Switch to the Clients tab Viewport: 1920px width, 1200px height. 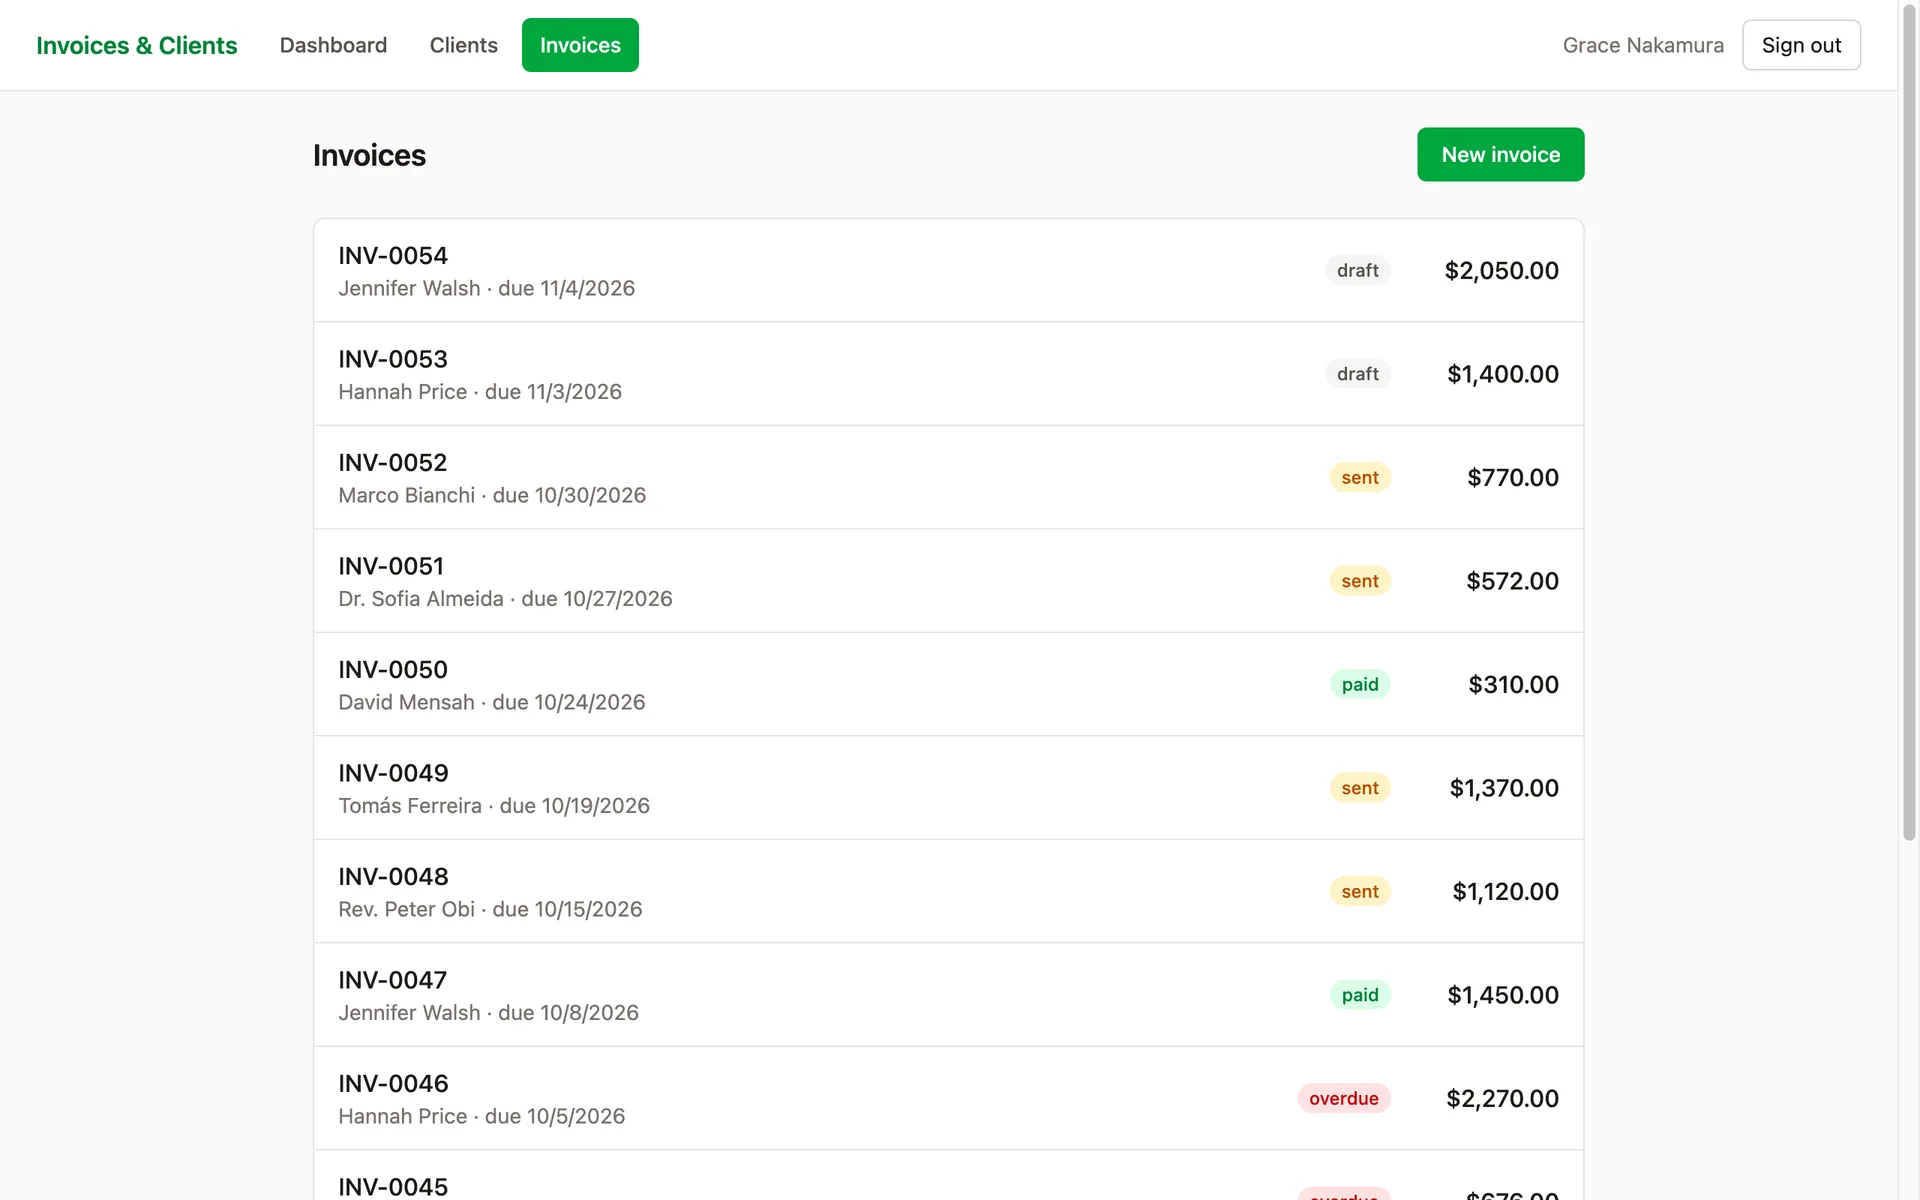click(463, 45)
